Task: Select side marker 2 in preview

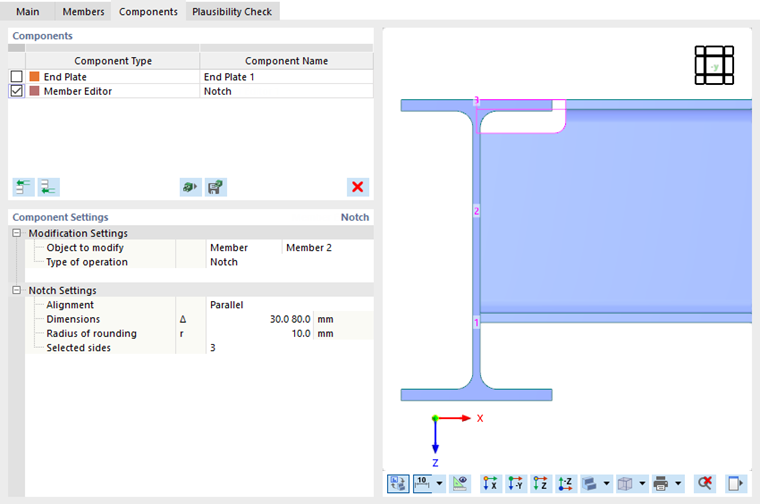Action: click(x=476, y=211)
